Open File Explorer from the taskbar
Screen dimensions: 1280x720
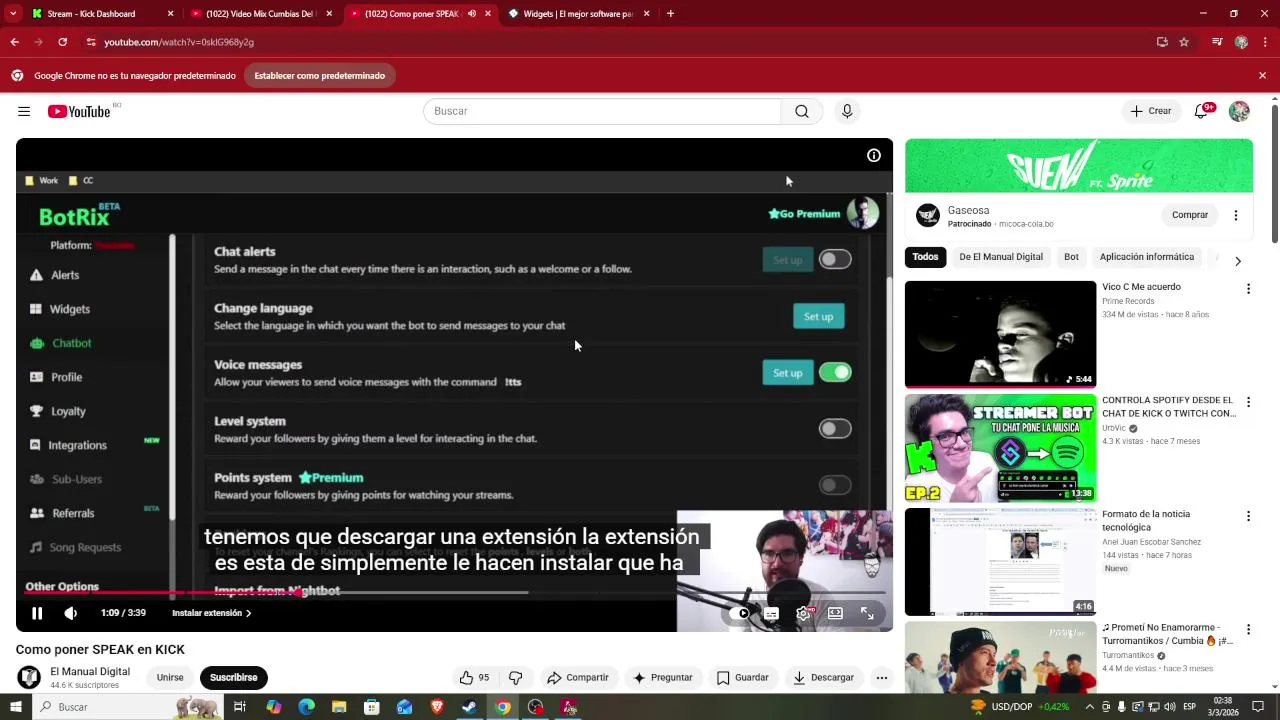(339, 707)
